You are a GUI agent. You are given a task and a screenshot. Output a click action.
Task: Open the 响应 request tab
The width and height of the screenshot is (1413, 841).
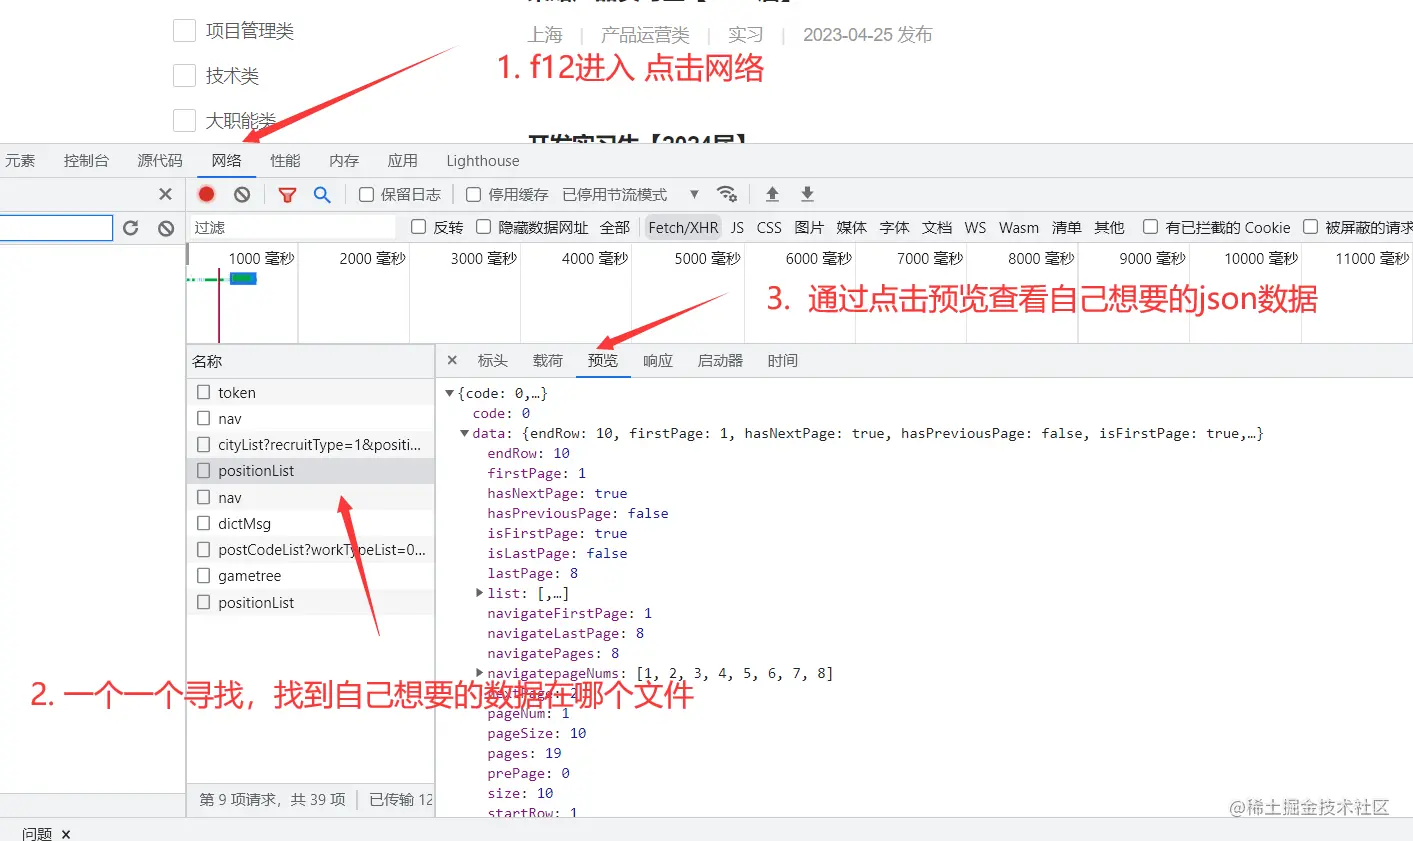[658, 360]
